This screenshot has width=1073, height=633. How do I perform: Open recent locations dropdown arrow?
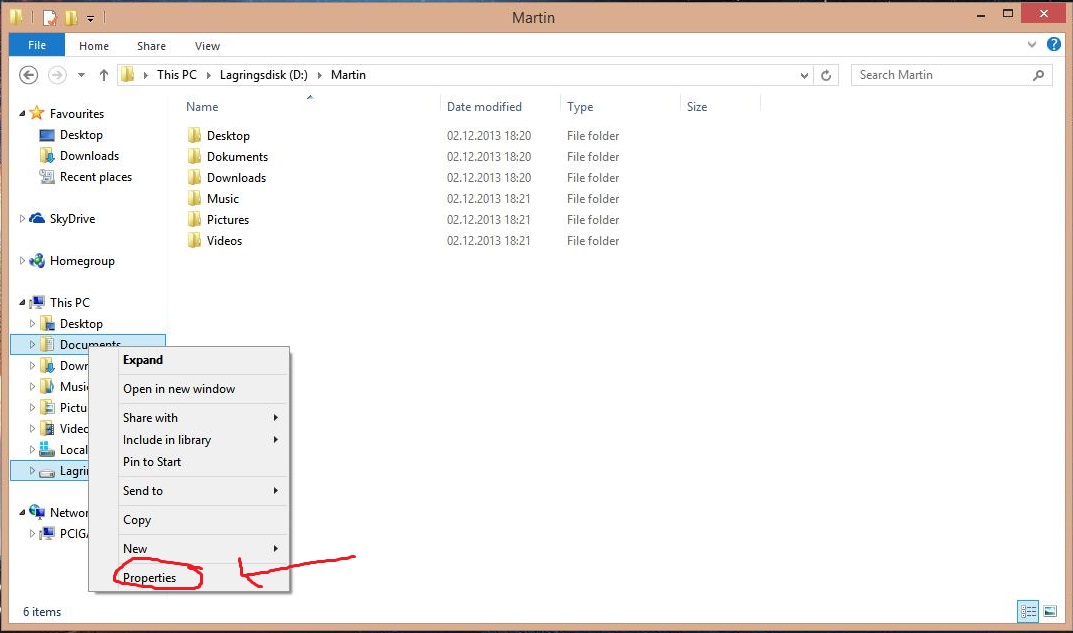[x=81, y=75]
